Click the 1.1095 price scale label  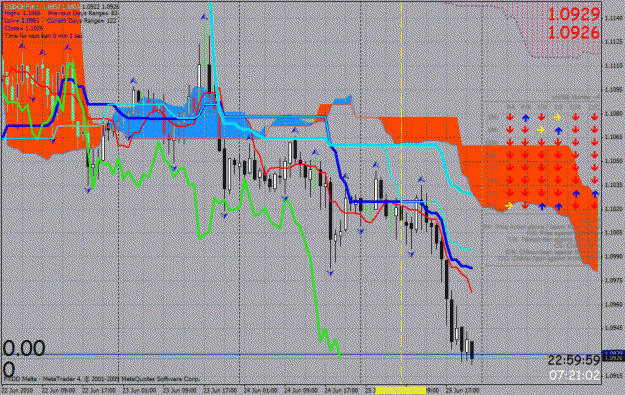coord(614,89)
